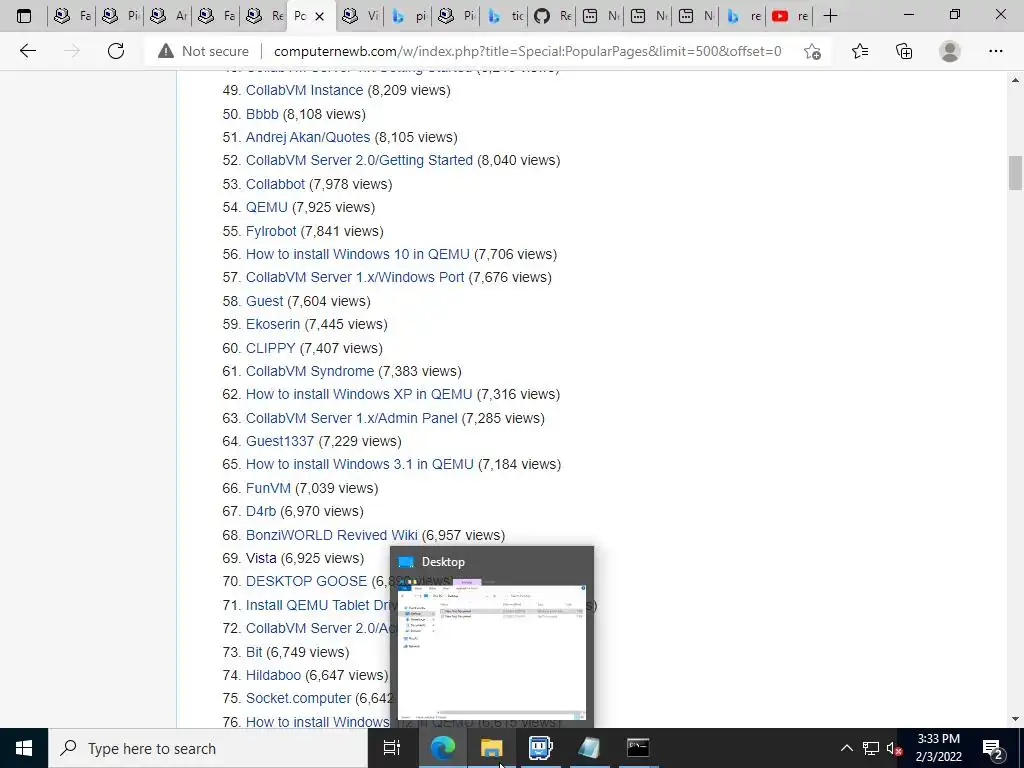Open the Ekoserin link
Screen dimensions: 1024x768
click(273, 324)
